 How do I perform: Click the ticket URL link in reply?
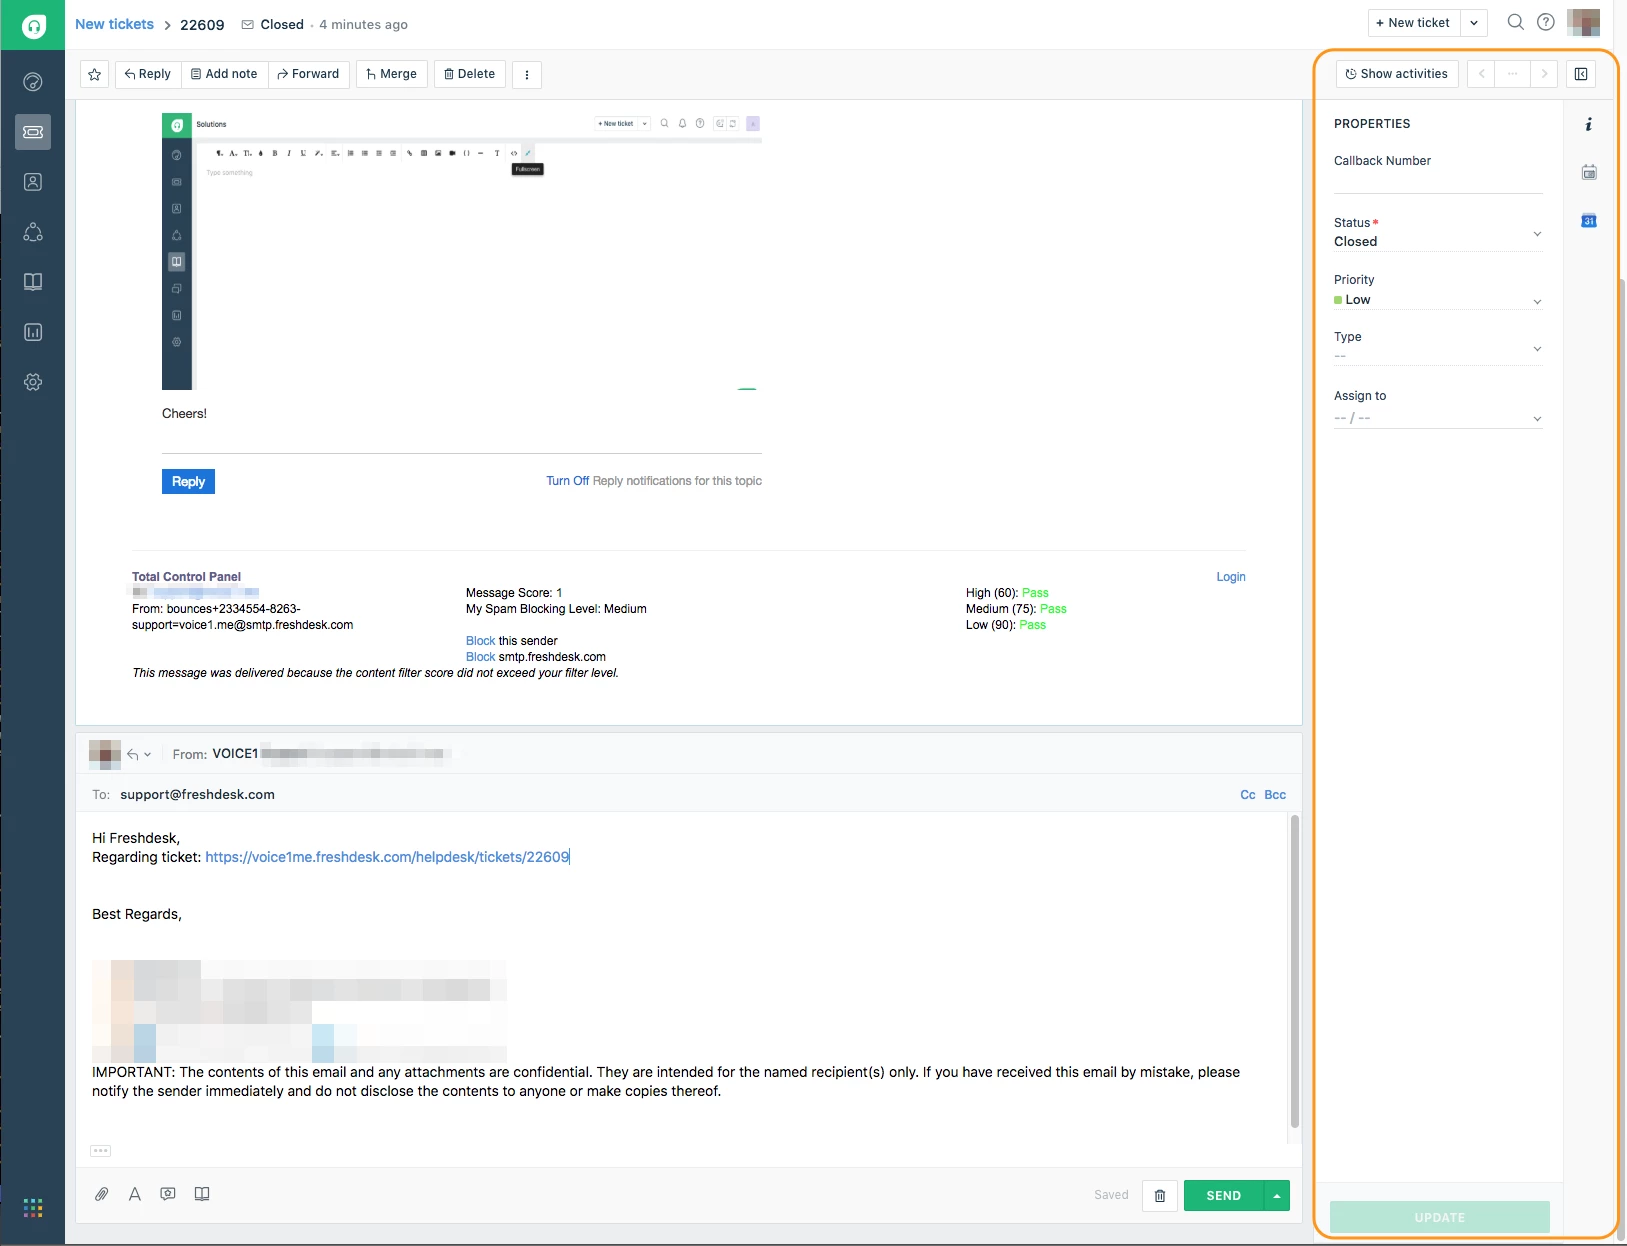click(x=387, y=857)
